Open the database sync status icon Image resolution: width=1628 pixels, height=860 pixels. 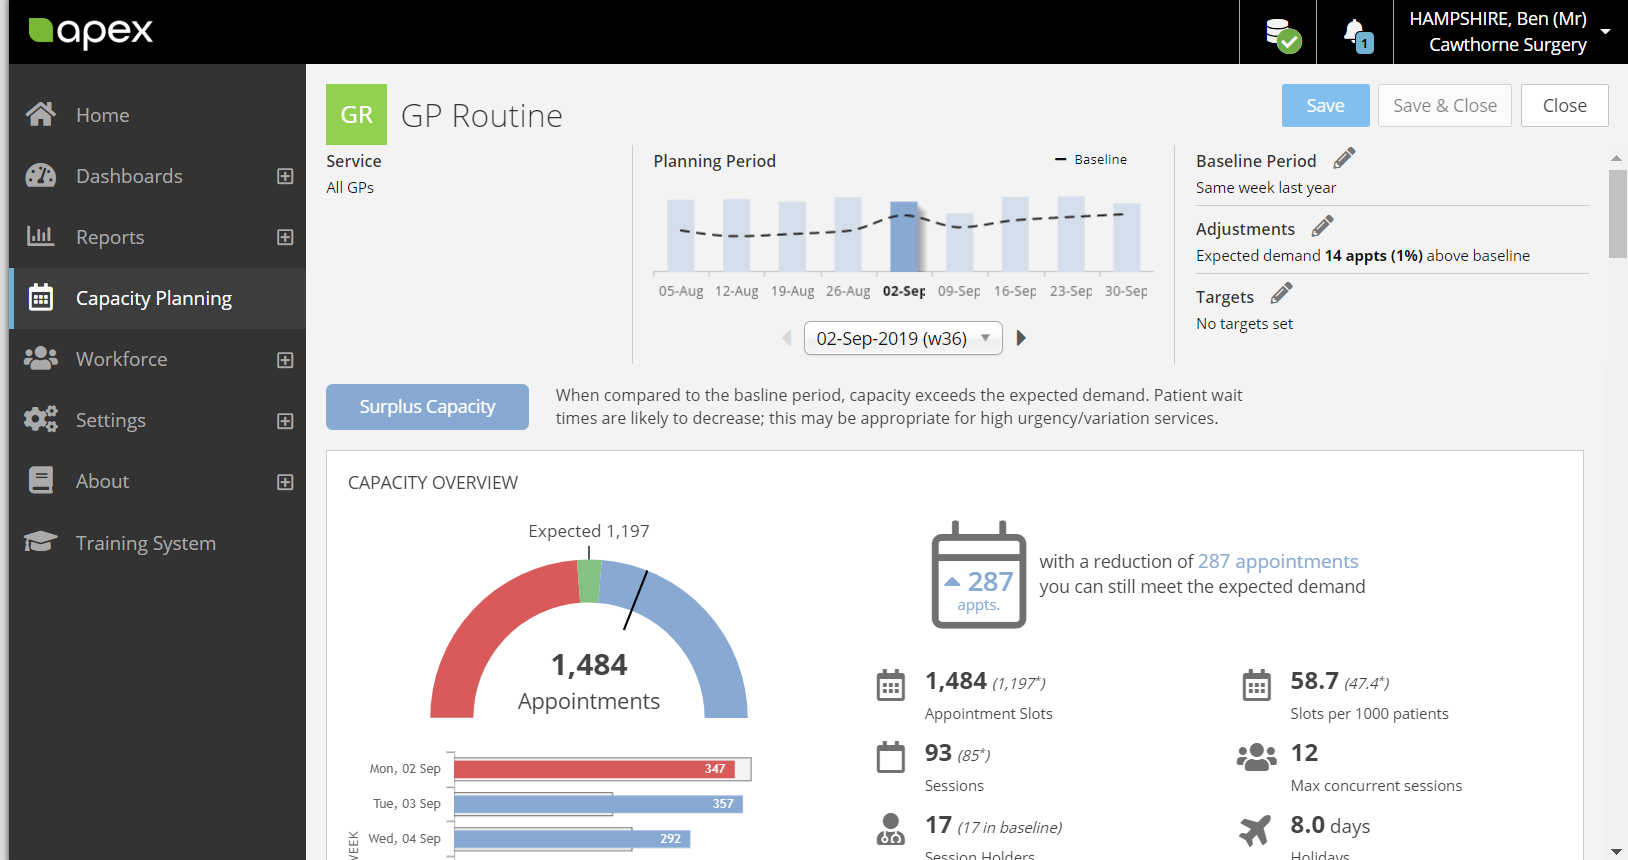click(1282, 35)
